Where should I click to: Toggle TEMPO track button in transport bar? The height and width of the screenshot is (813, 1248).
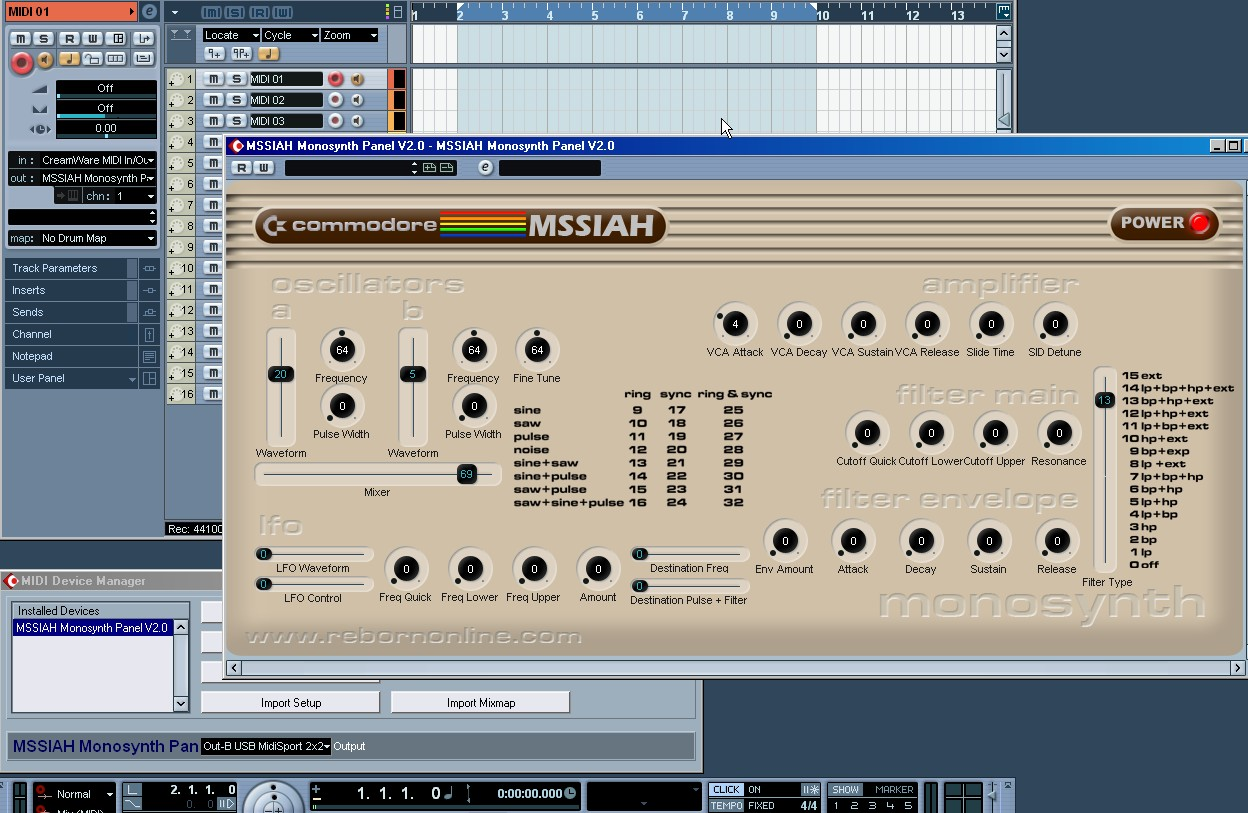pyautogui.click(x=727, y=805)
